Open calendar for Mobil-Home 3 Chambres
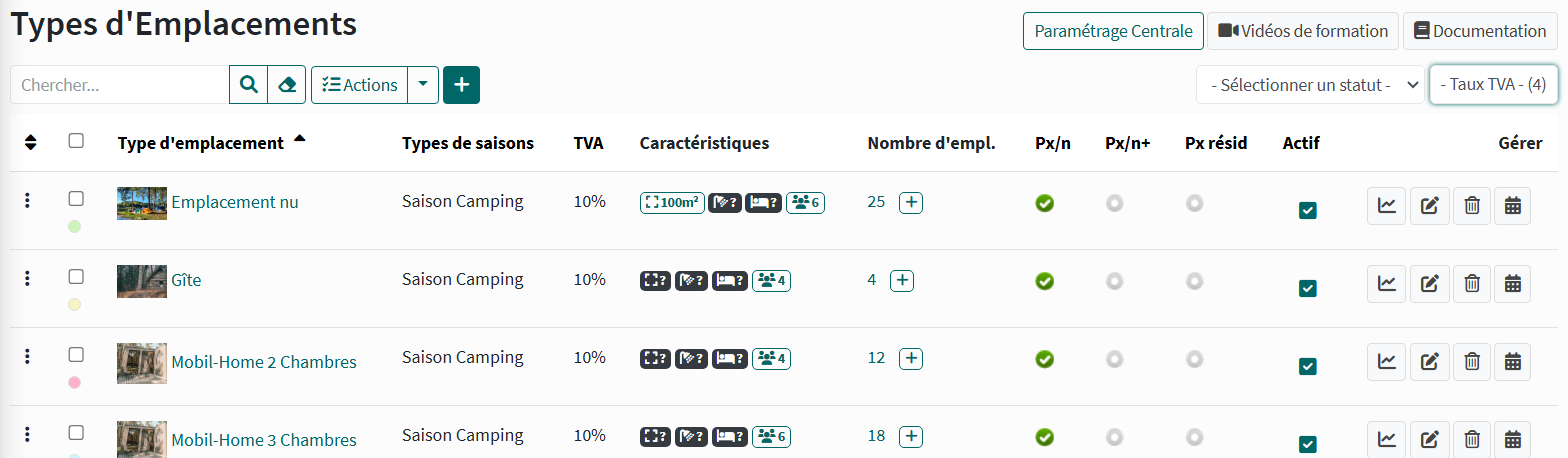This screenshot has width=1568, height=458. (x=1512, y=440)
